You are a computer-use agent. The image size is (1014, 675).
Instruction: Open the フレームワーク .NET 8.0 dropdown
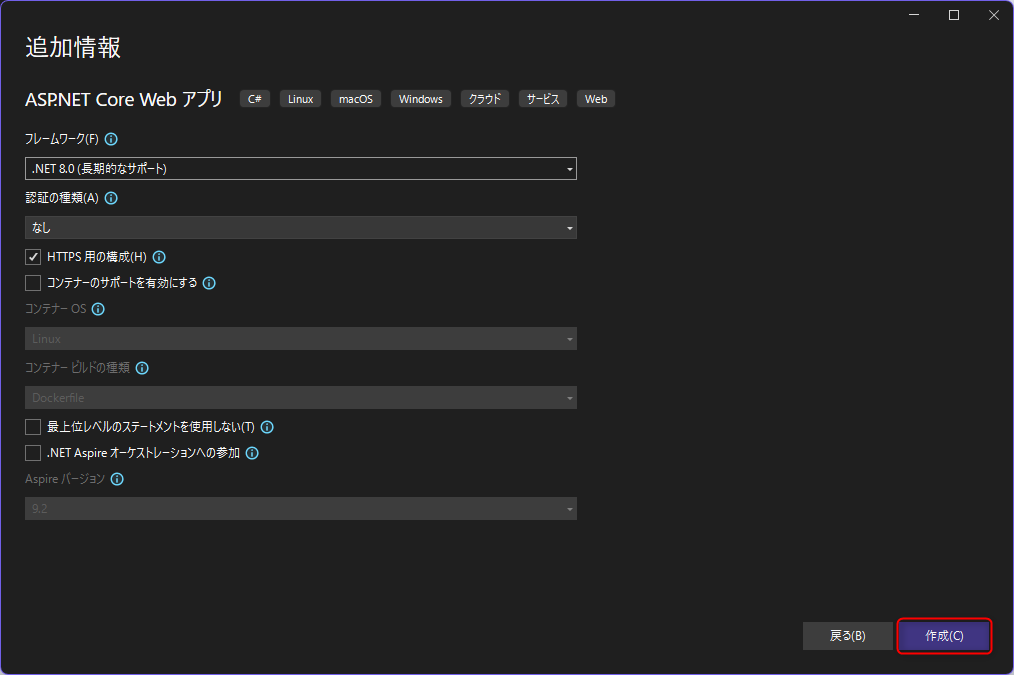(301, 169)
